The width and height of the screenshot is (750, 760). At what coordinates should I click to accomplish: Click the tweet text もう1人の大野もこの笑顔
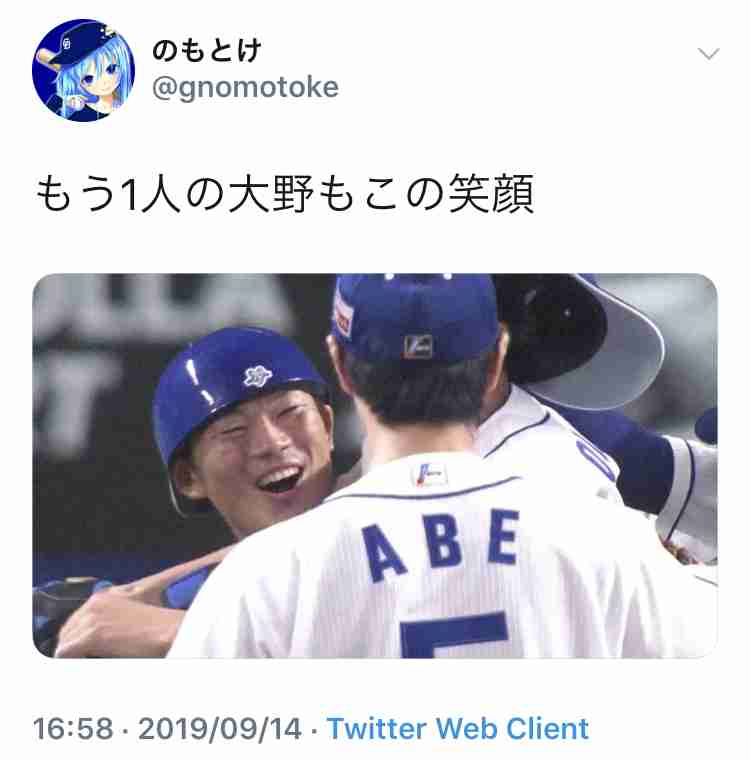tap(285, 194)
